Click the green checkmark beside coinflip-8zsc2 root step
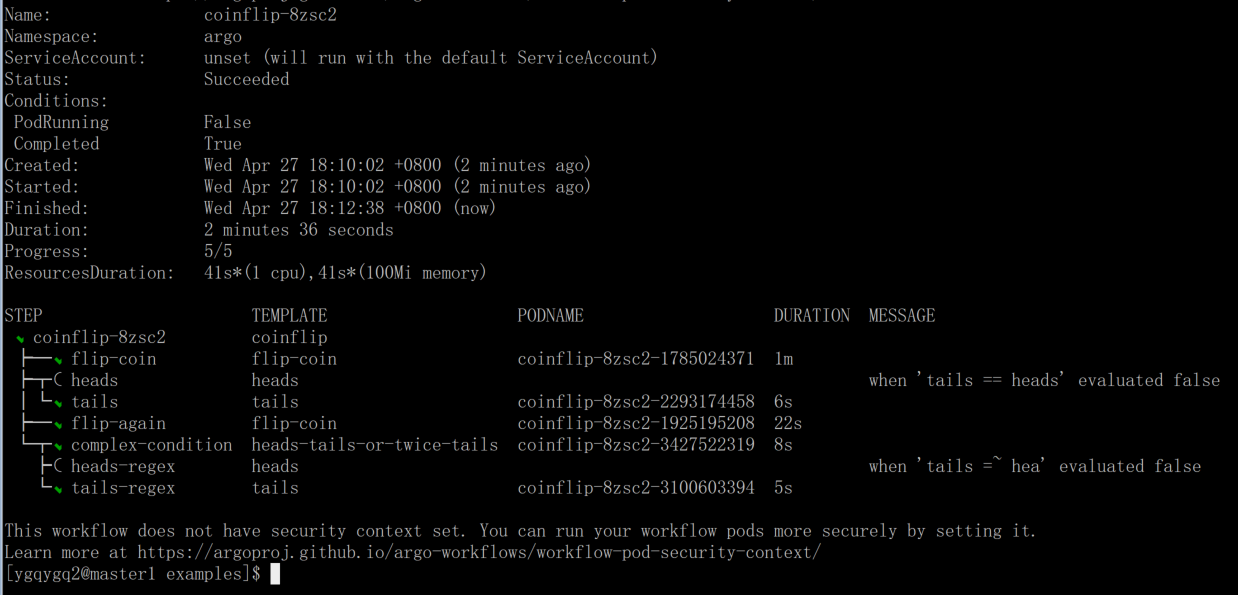Screen dimensions: 1238x595 click(21, 340)
